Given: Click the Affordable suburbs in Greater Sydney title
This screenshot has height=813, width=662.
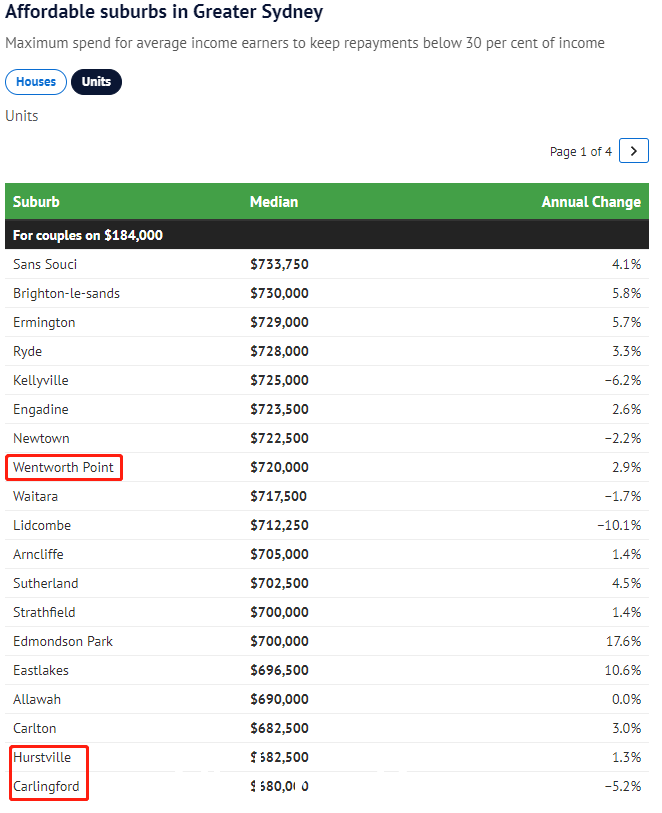Looking at the screenshot, I should coord(164,11).
